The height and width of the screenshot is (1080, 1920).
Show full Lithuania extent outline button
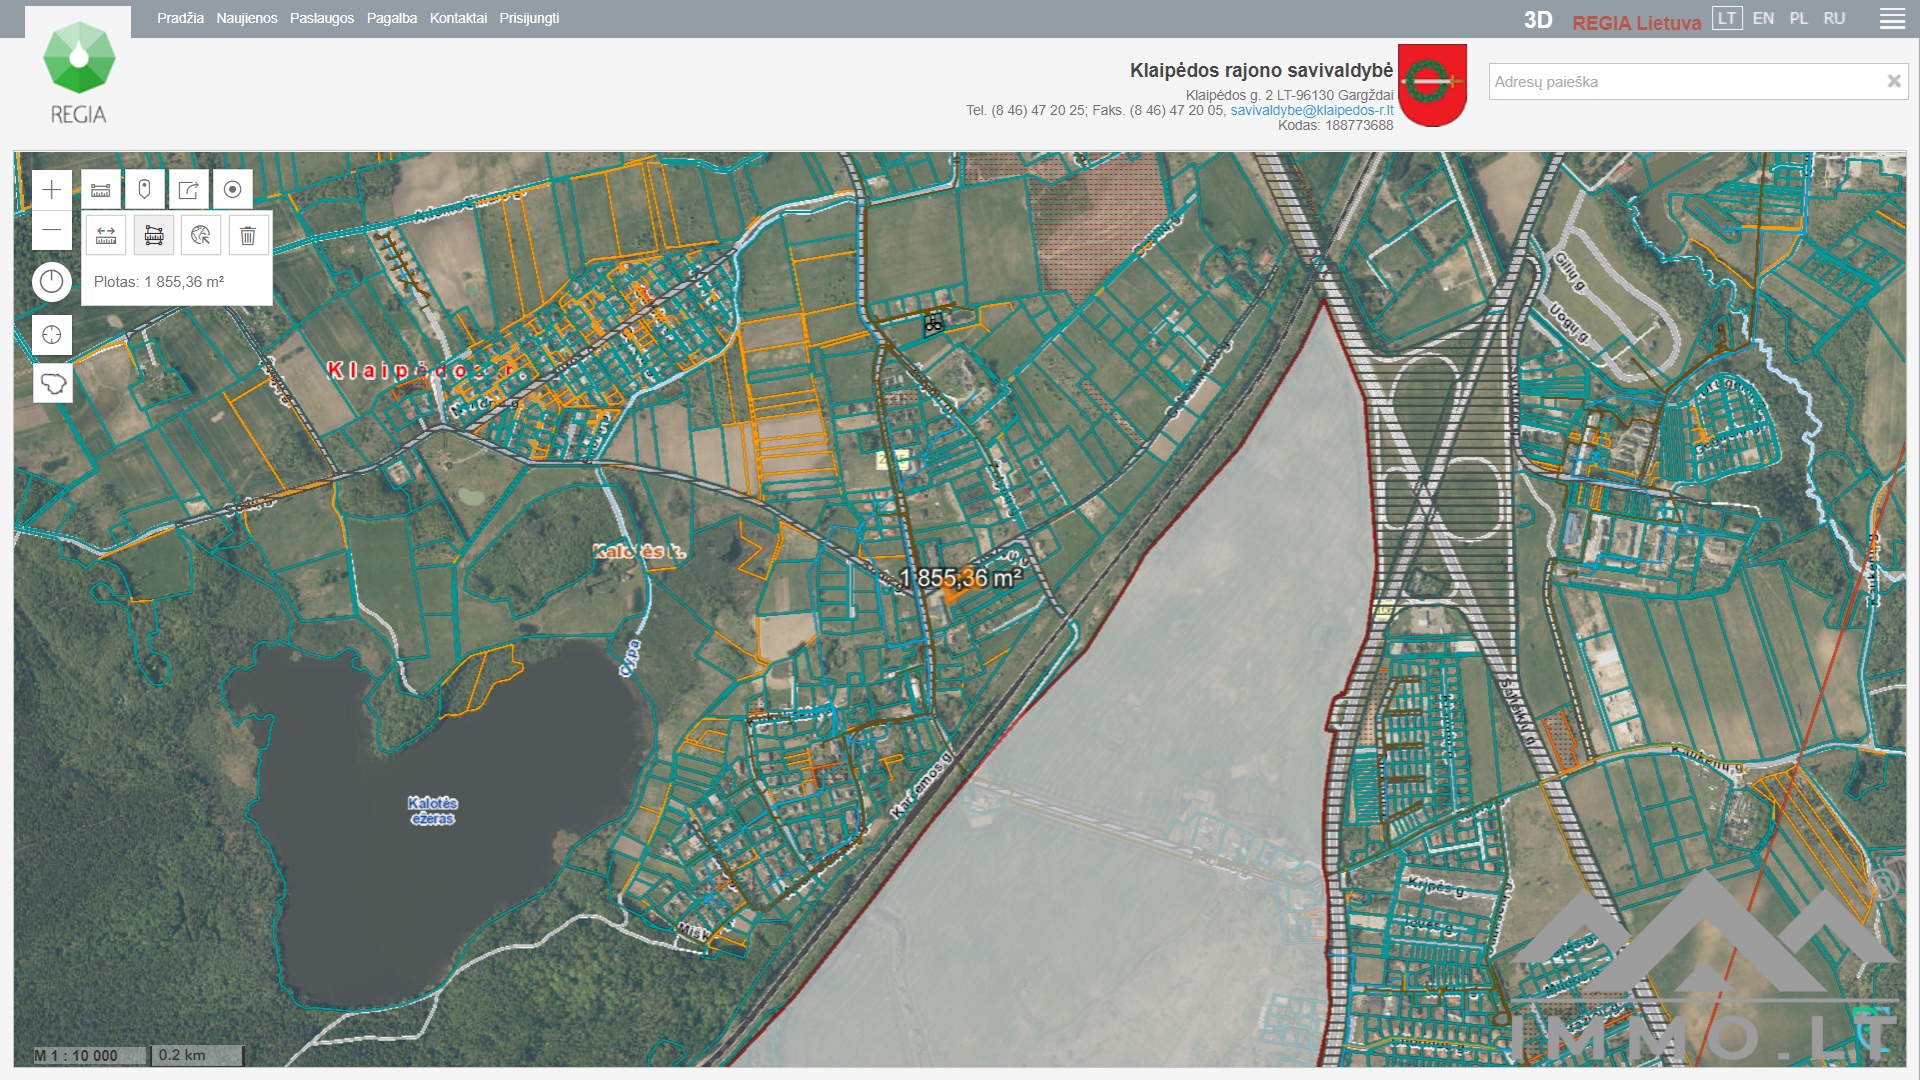coord(52,383)
